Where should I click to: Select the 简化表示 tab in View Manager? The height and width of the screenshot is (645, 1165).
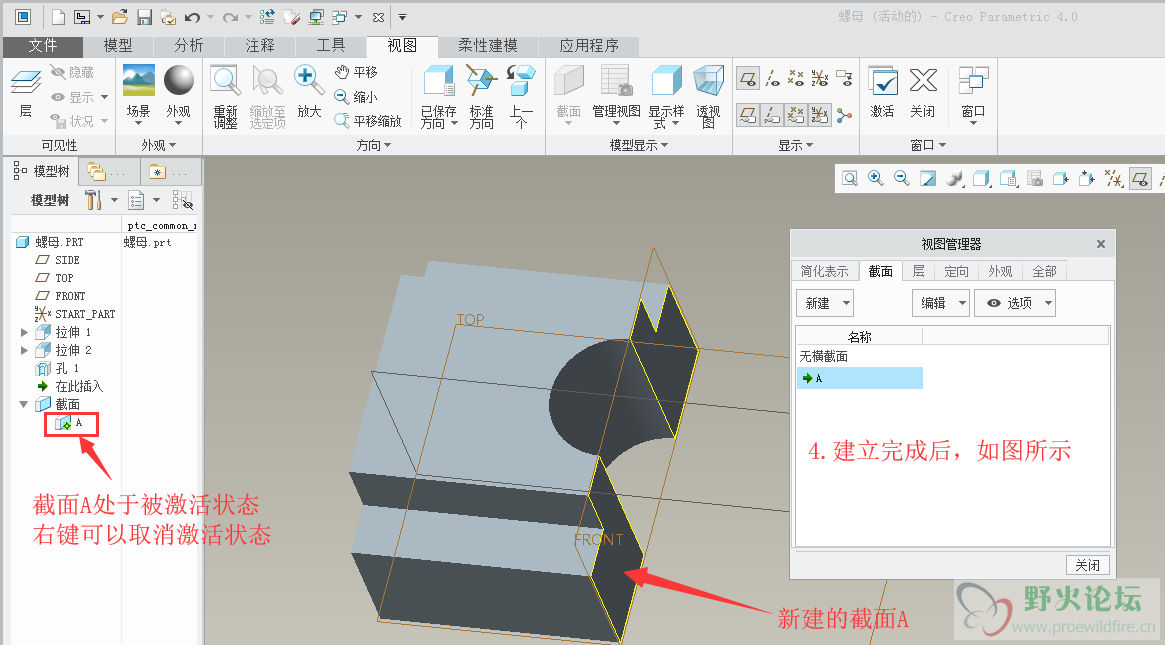click(825, 271)
